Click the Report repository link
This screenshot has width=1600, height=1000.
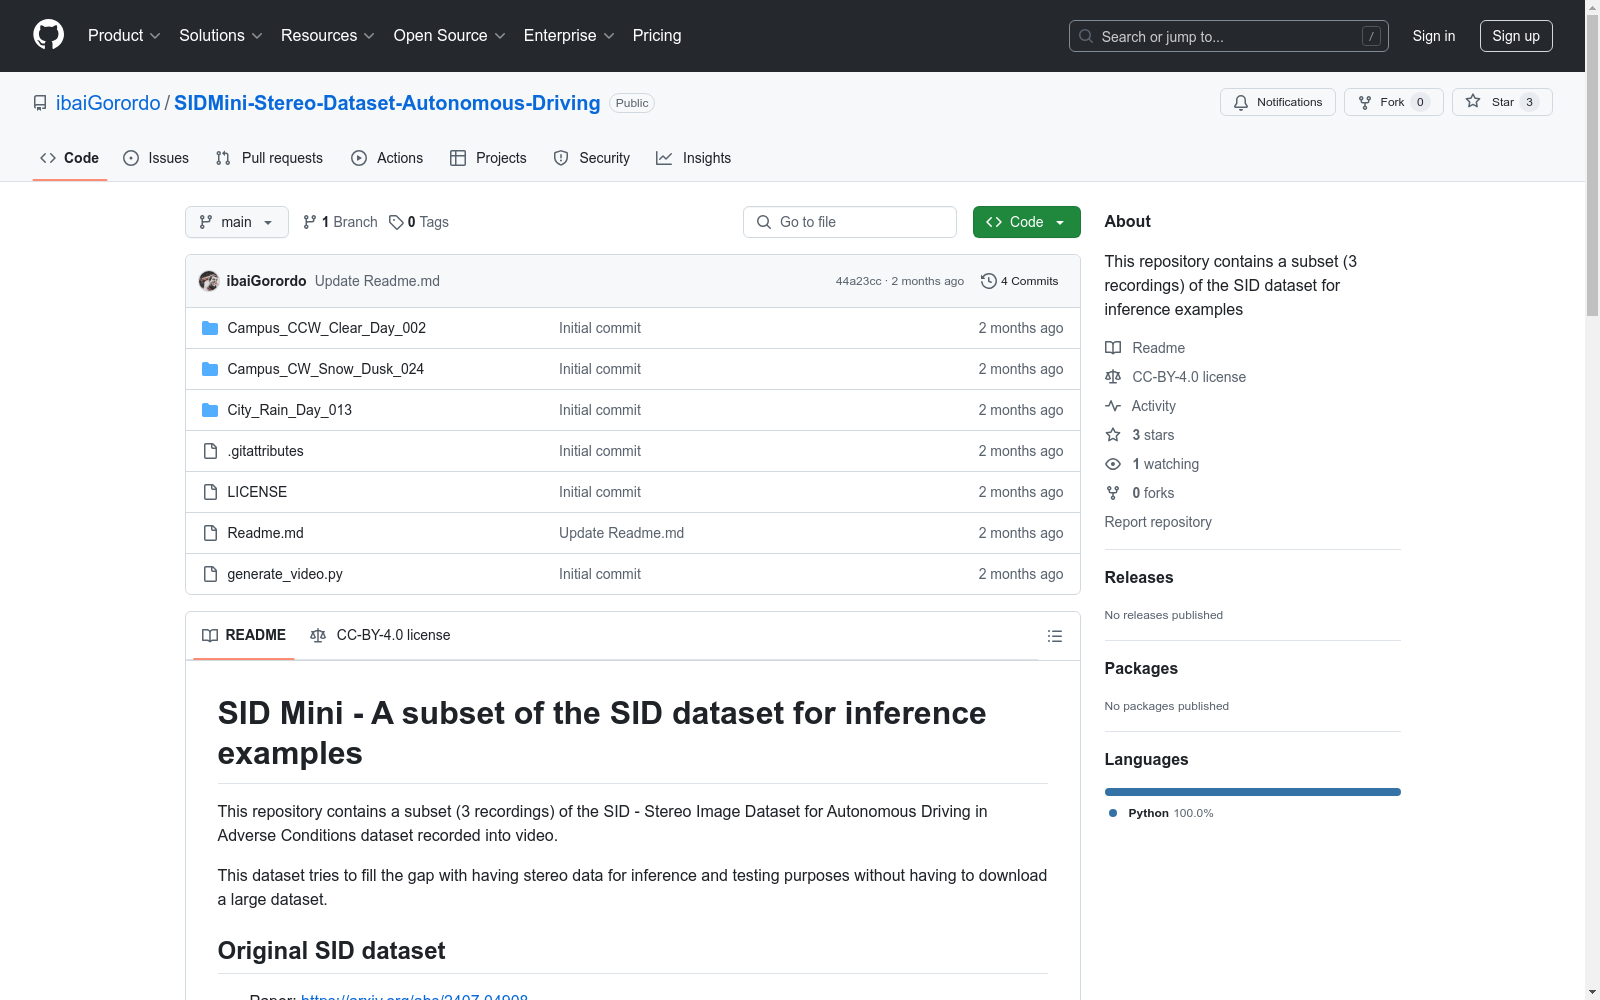1158,522
